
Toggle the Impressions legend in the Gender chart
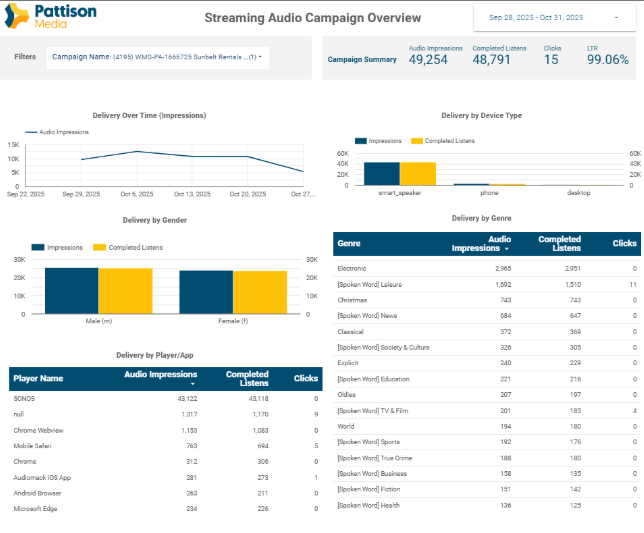tap(57, 248)
